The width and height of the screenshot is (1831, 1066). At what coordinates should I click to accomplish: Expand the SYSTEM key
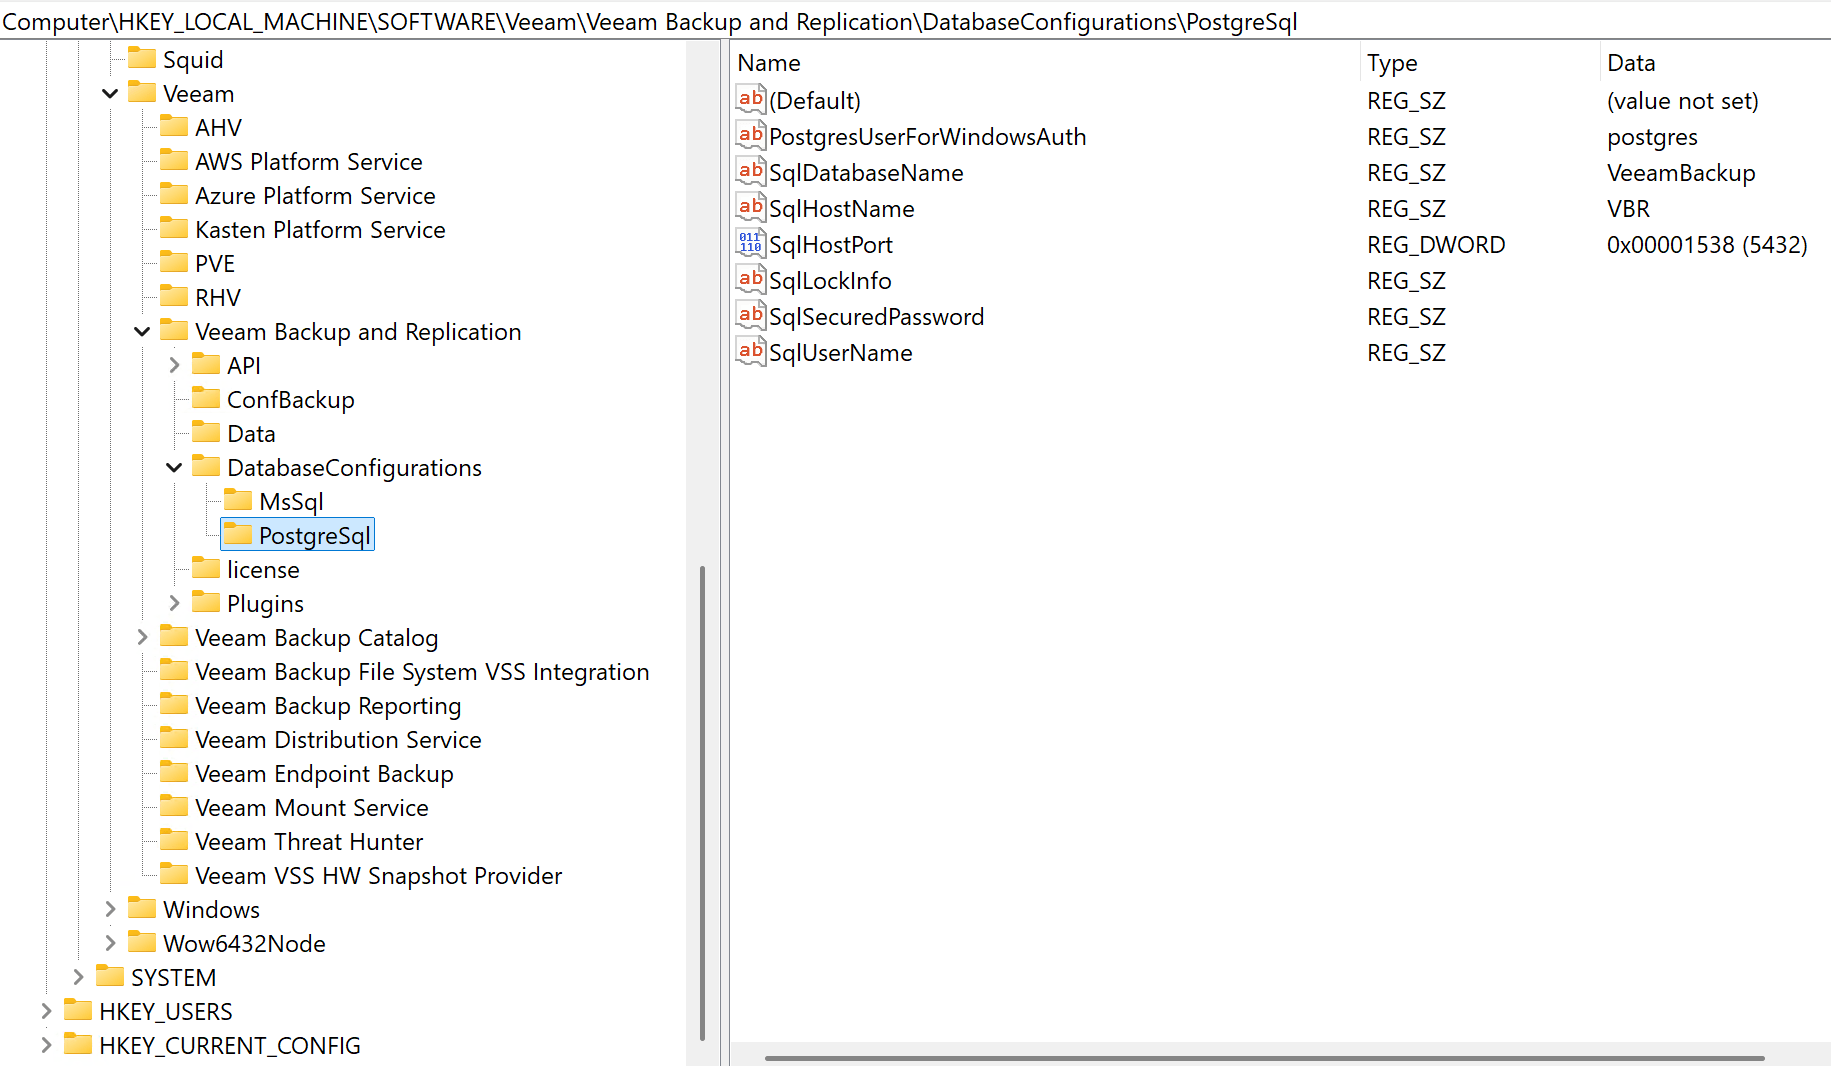[x=78, y=977]
